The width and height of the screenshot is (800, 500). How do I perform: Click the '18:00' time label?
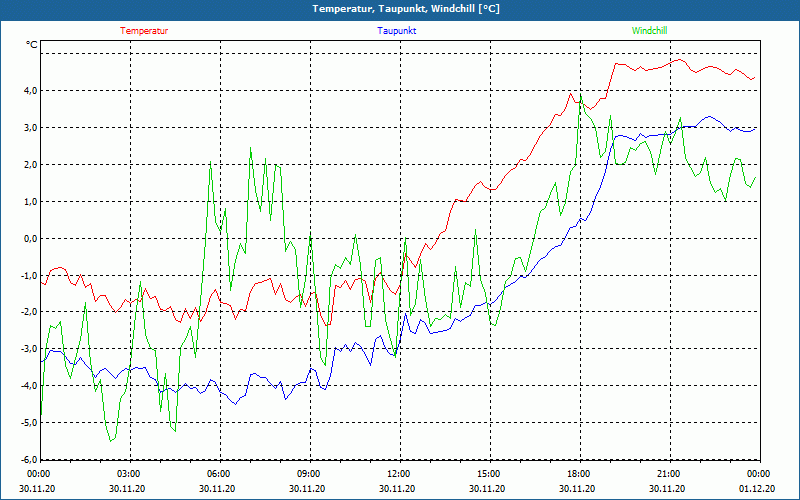click(x=578, y=474)
